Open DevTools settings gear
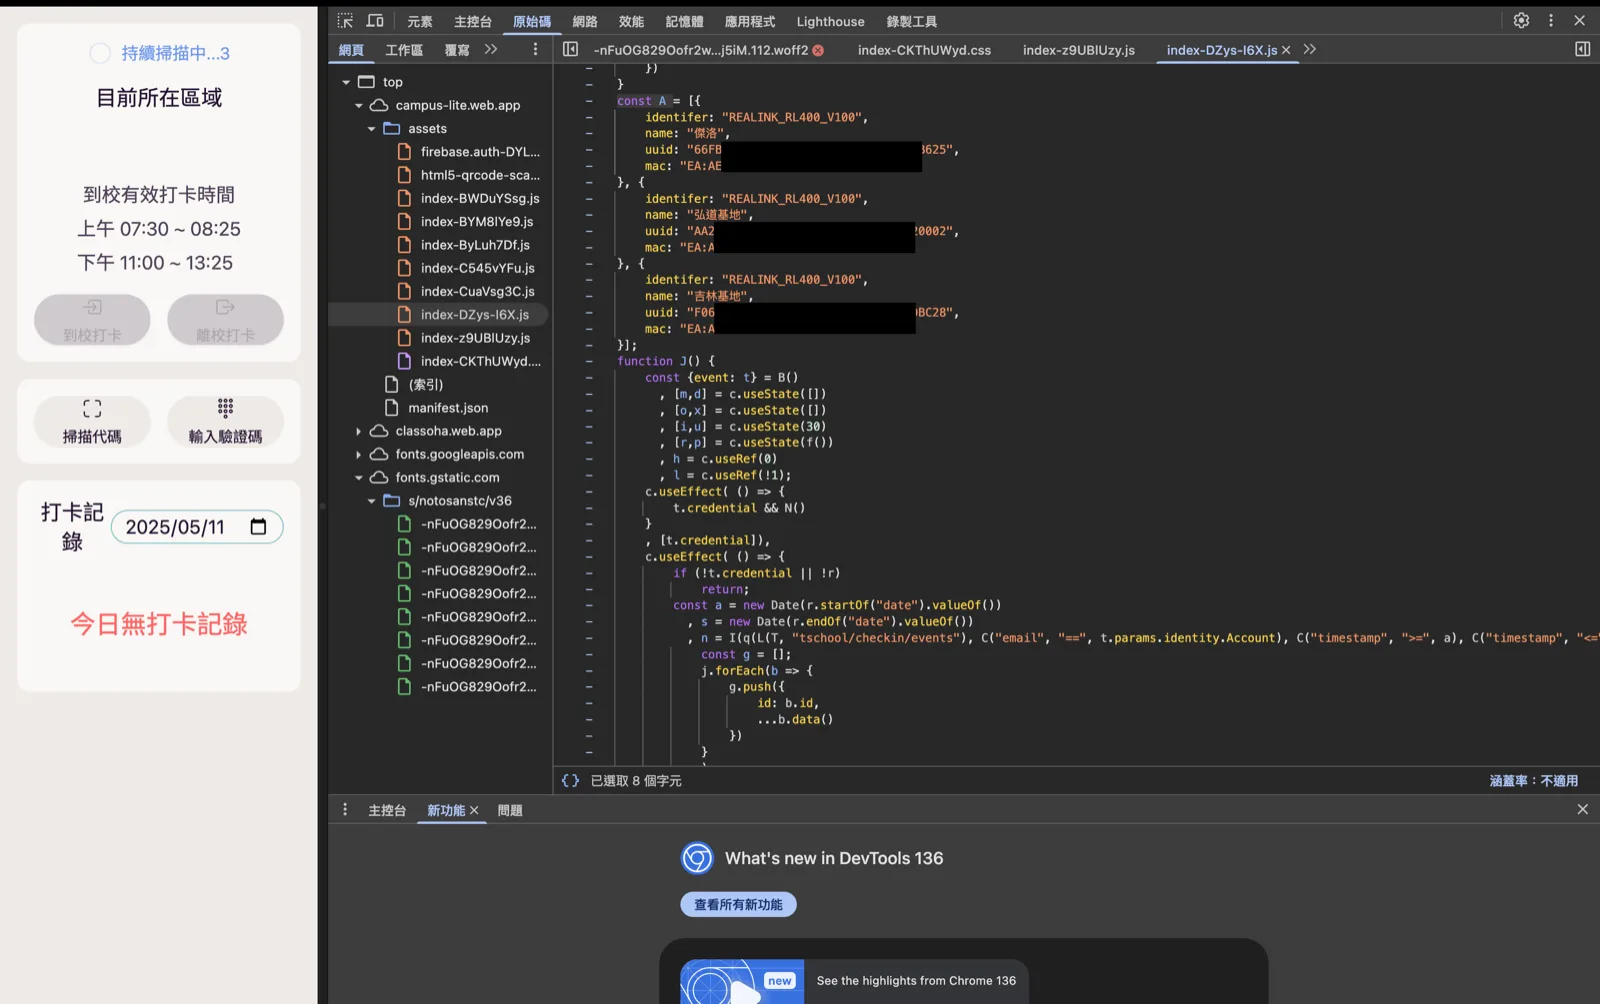 tap(1521, 20)
